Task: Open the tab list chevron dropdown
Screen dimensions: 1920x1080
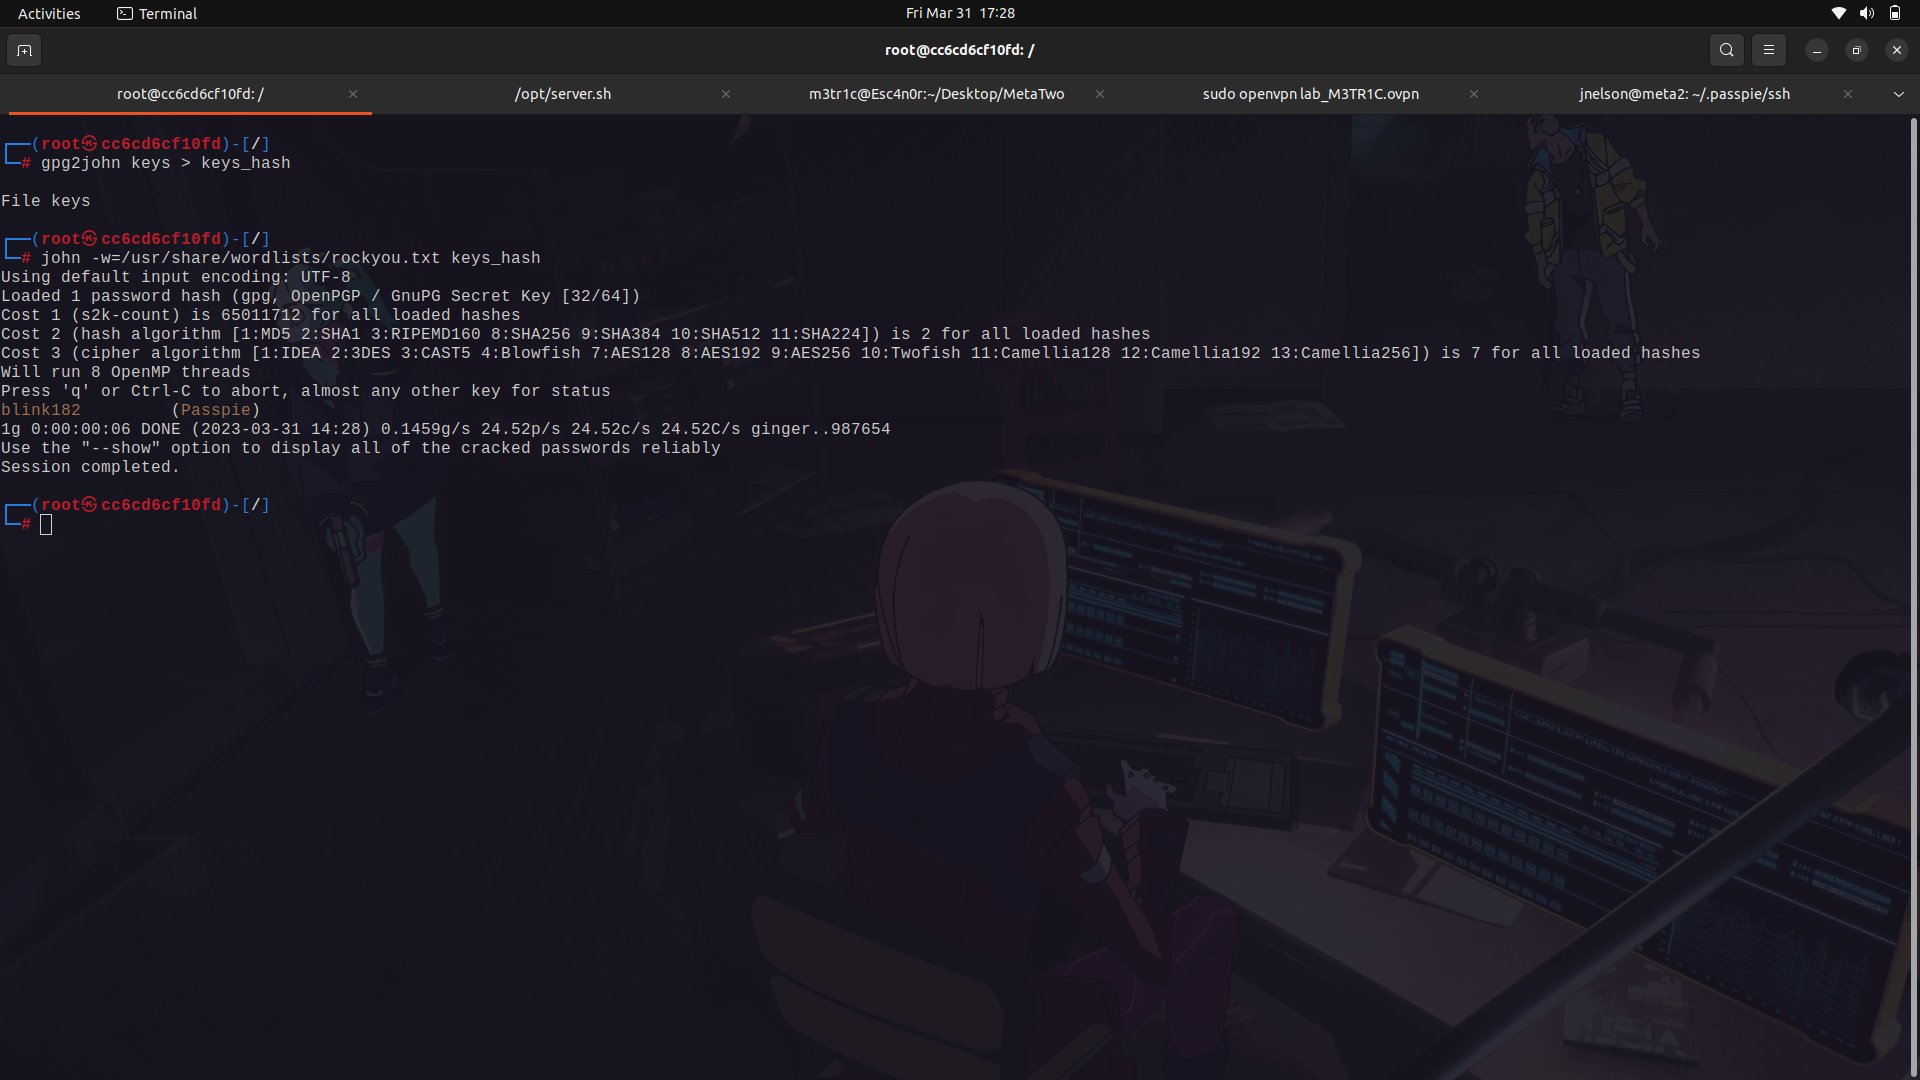Action: point(1898,94)
